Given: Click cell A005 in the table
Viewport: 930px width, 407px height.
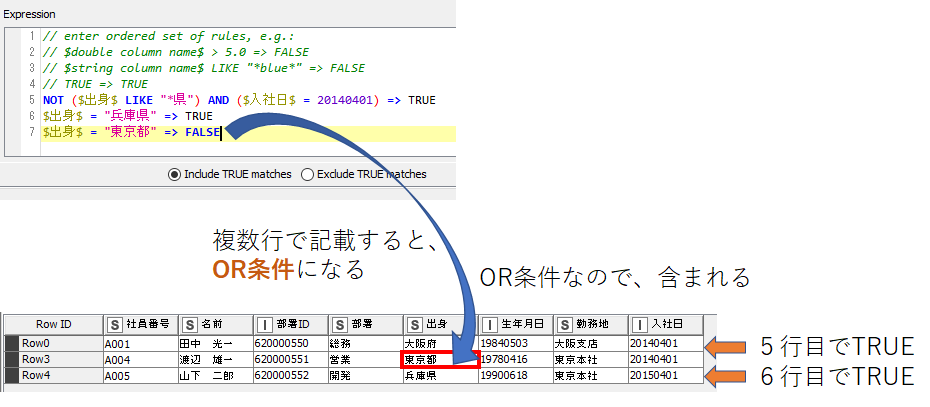Looking at the screenshot, I should pyautogui.click(x=141, y=376).
